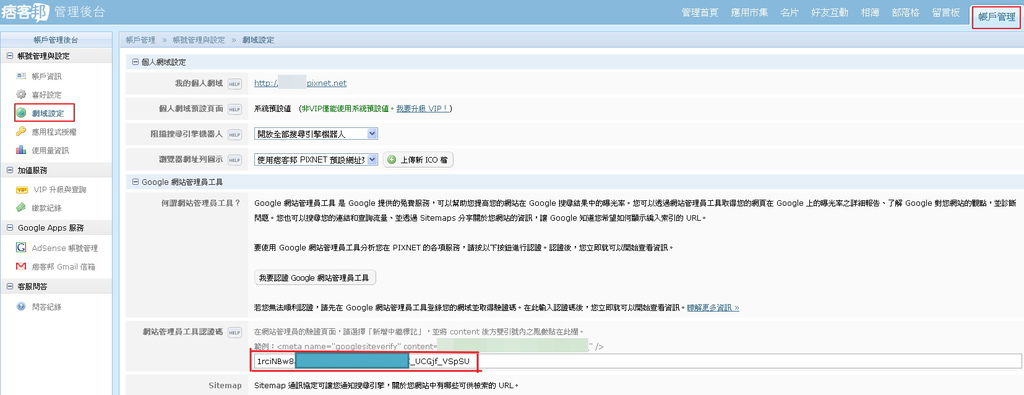
Task: Click HELP icon next to 阻擋搜尋引擎機器人
Action: pos(235,134)
